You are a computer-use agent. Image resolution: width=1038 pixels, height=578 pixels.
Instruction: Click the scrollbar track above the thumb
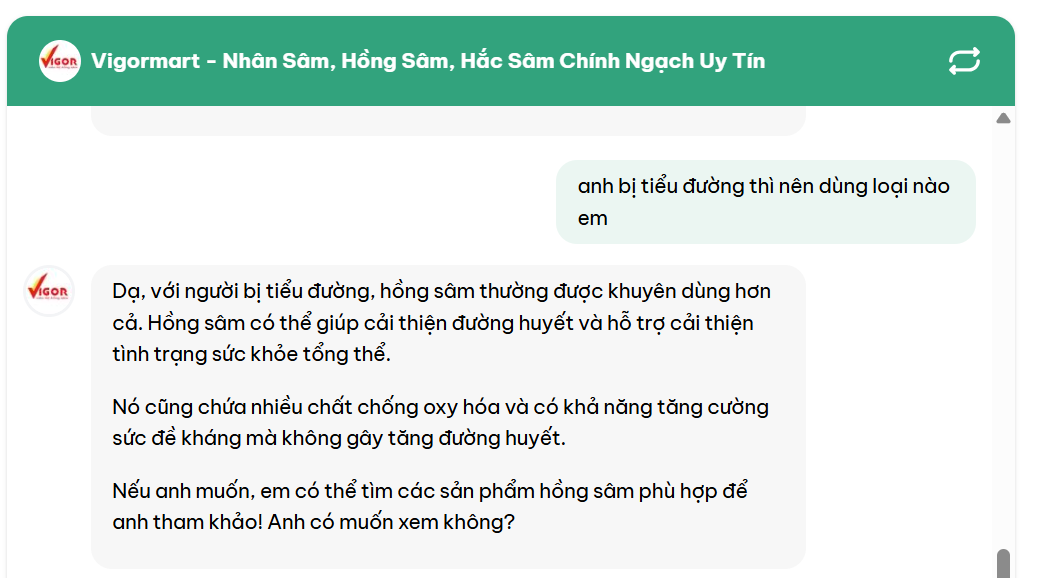1003,330
